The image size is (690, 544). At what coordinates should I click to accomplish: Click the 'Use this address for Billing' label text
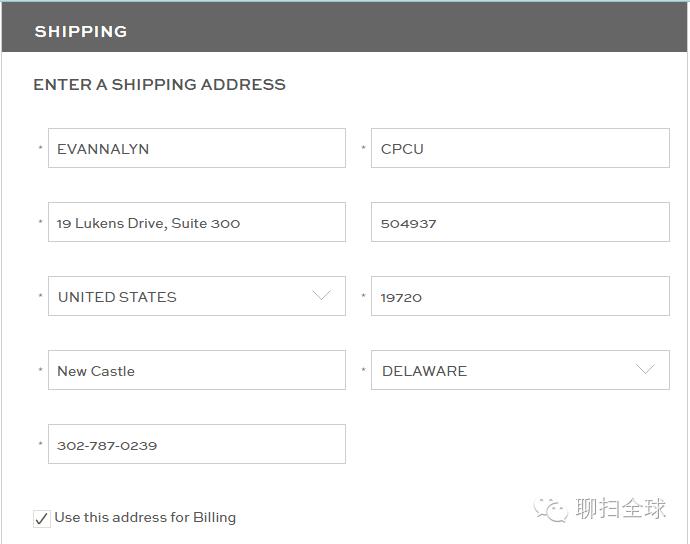click(145, 517)
